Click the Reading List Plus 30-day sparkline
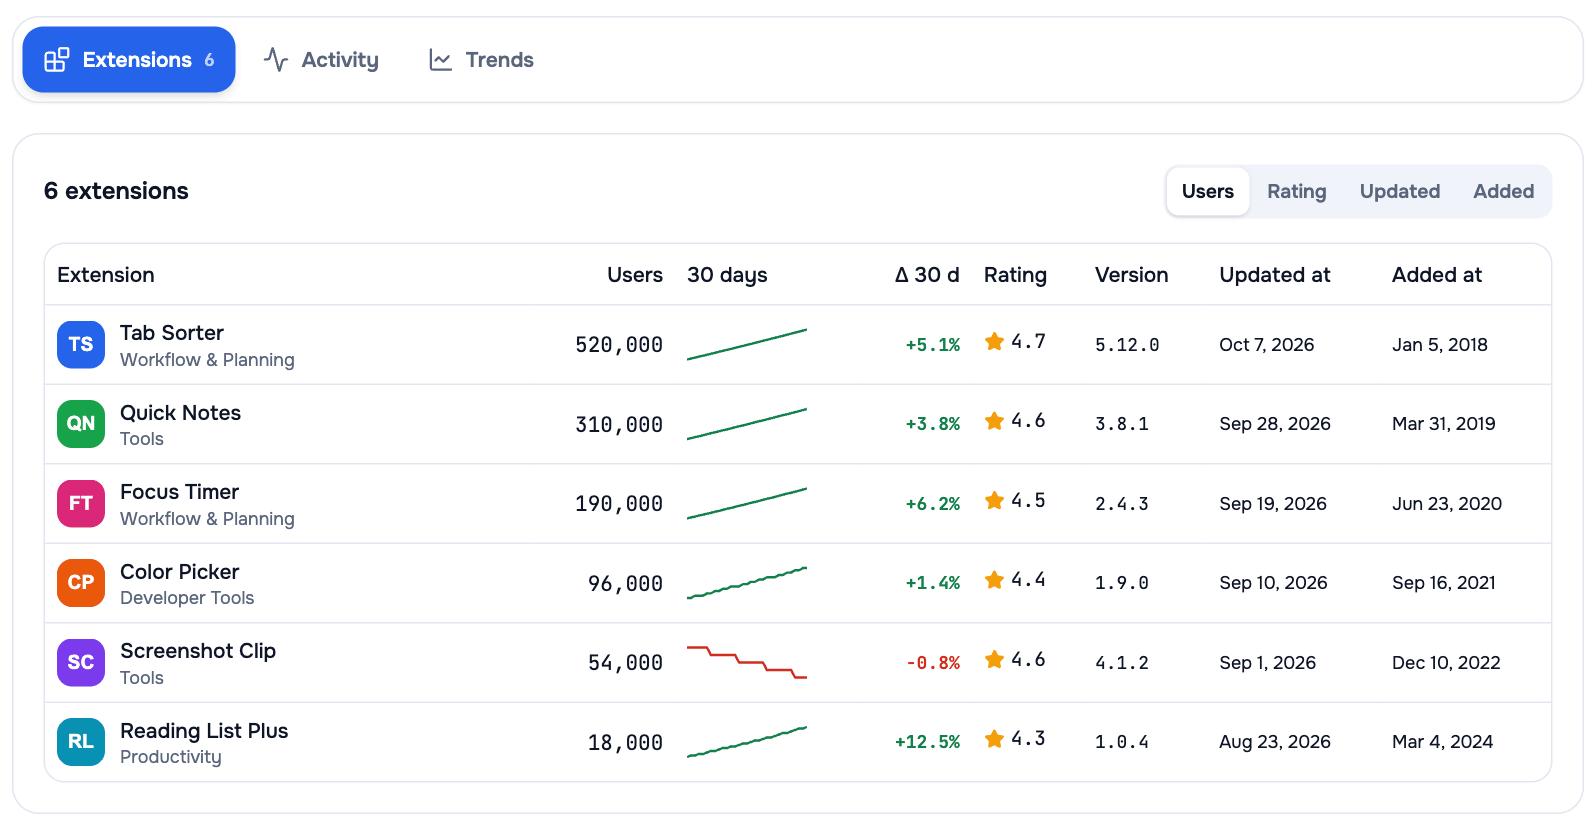Screen dimensions: 1596x834 click(x=747, y=742)
